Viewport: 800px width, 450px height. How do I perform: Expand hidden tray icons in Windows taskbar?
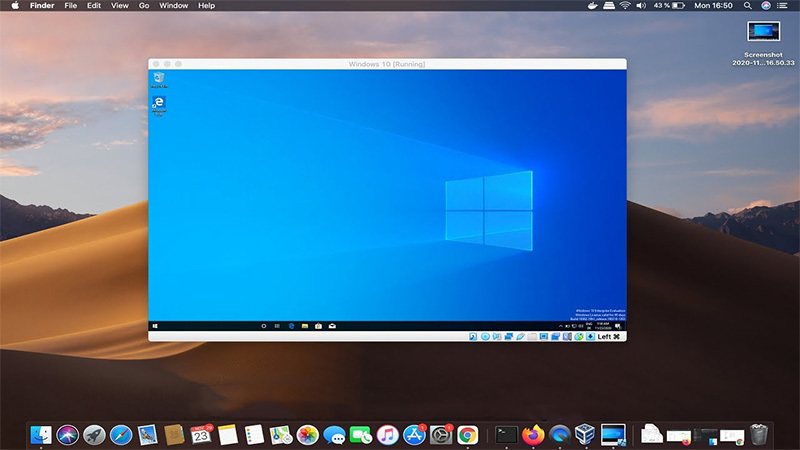(561, 326)
